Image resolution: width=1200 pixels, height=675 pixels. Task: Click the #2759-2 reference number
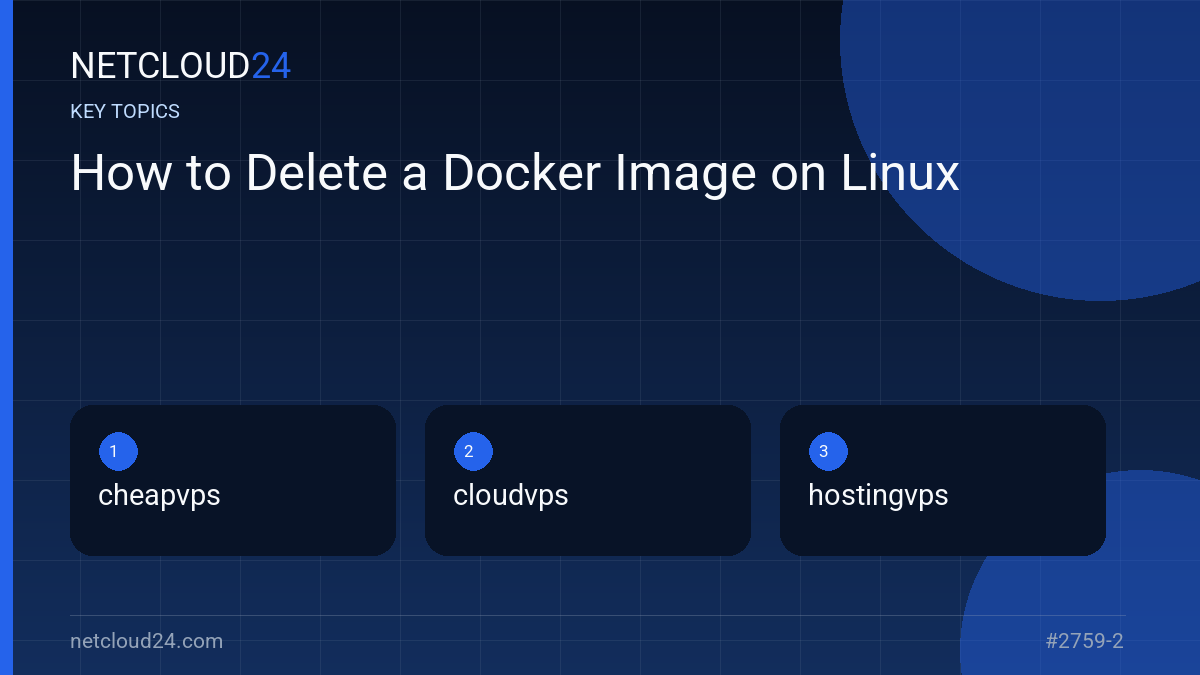[1084, 641]
